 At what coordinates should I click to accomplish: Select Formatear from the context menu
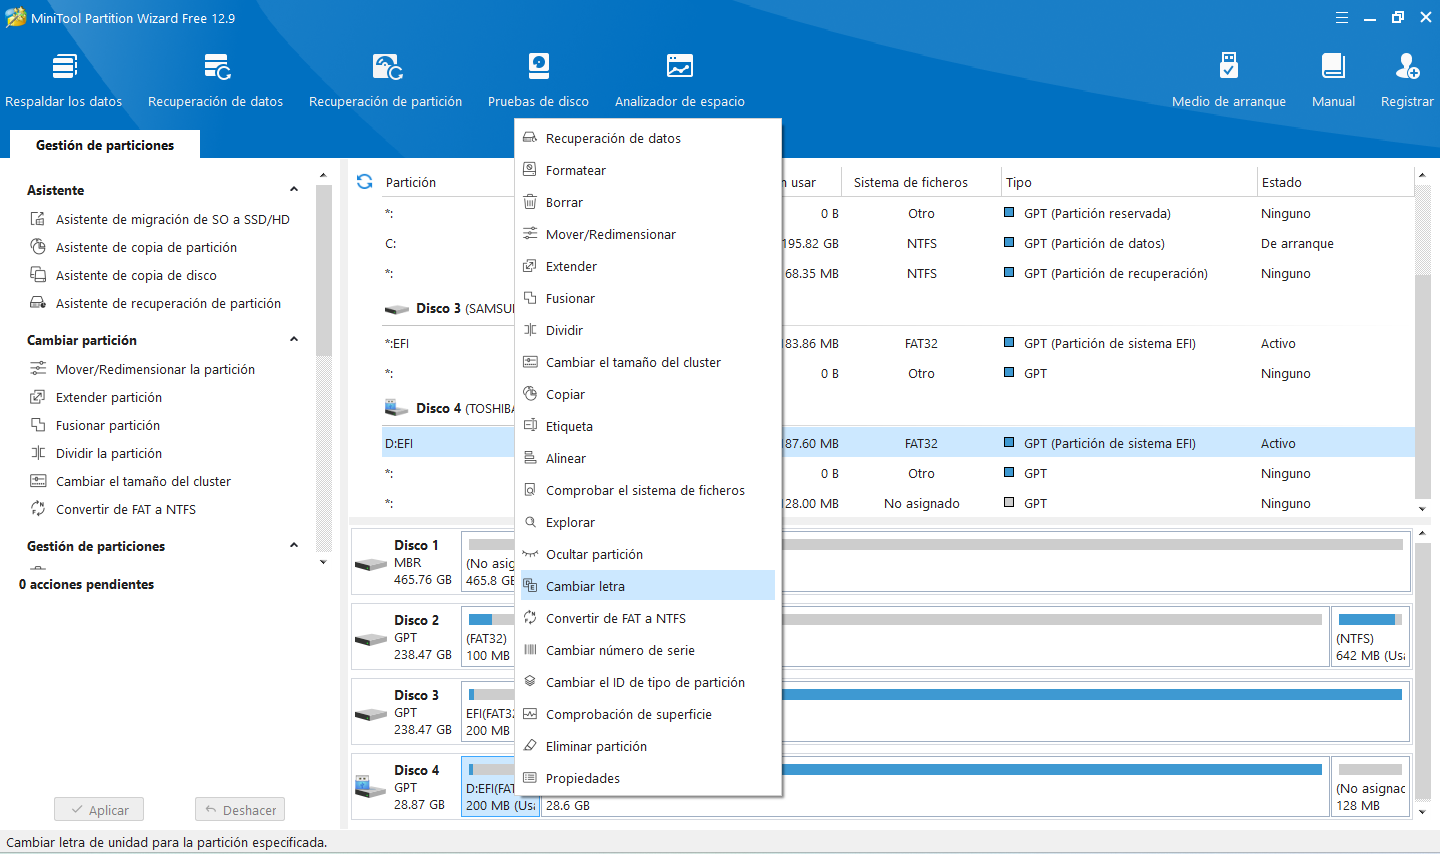[x=575, y=170]
